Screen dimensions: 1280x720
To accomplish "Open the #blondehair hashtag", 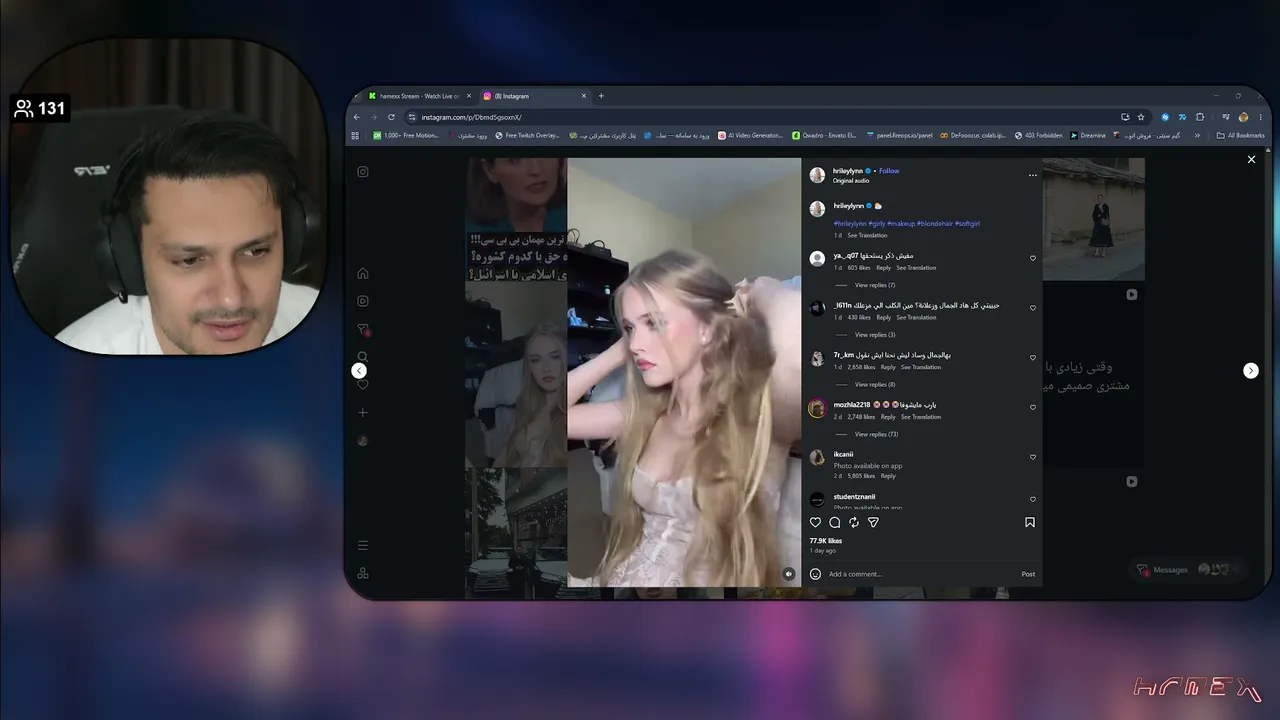I will pyautogui.click(x=934, y=224).
